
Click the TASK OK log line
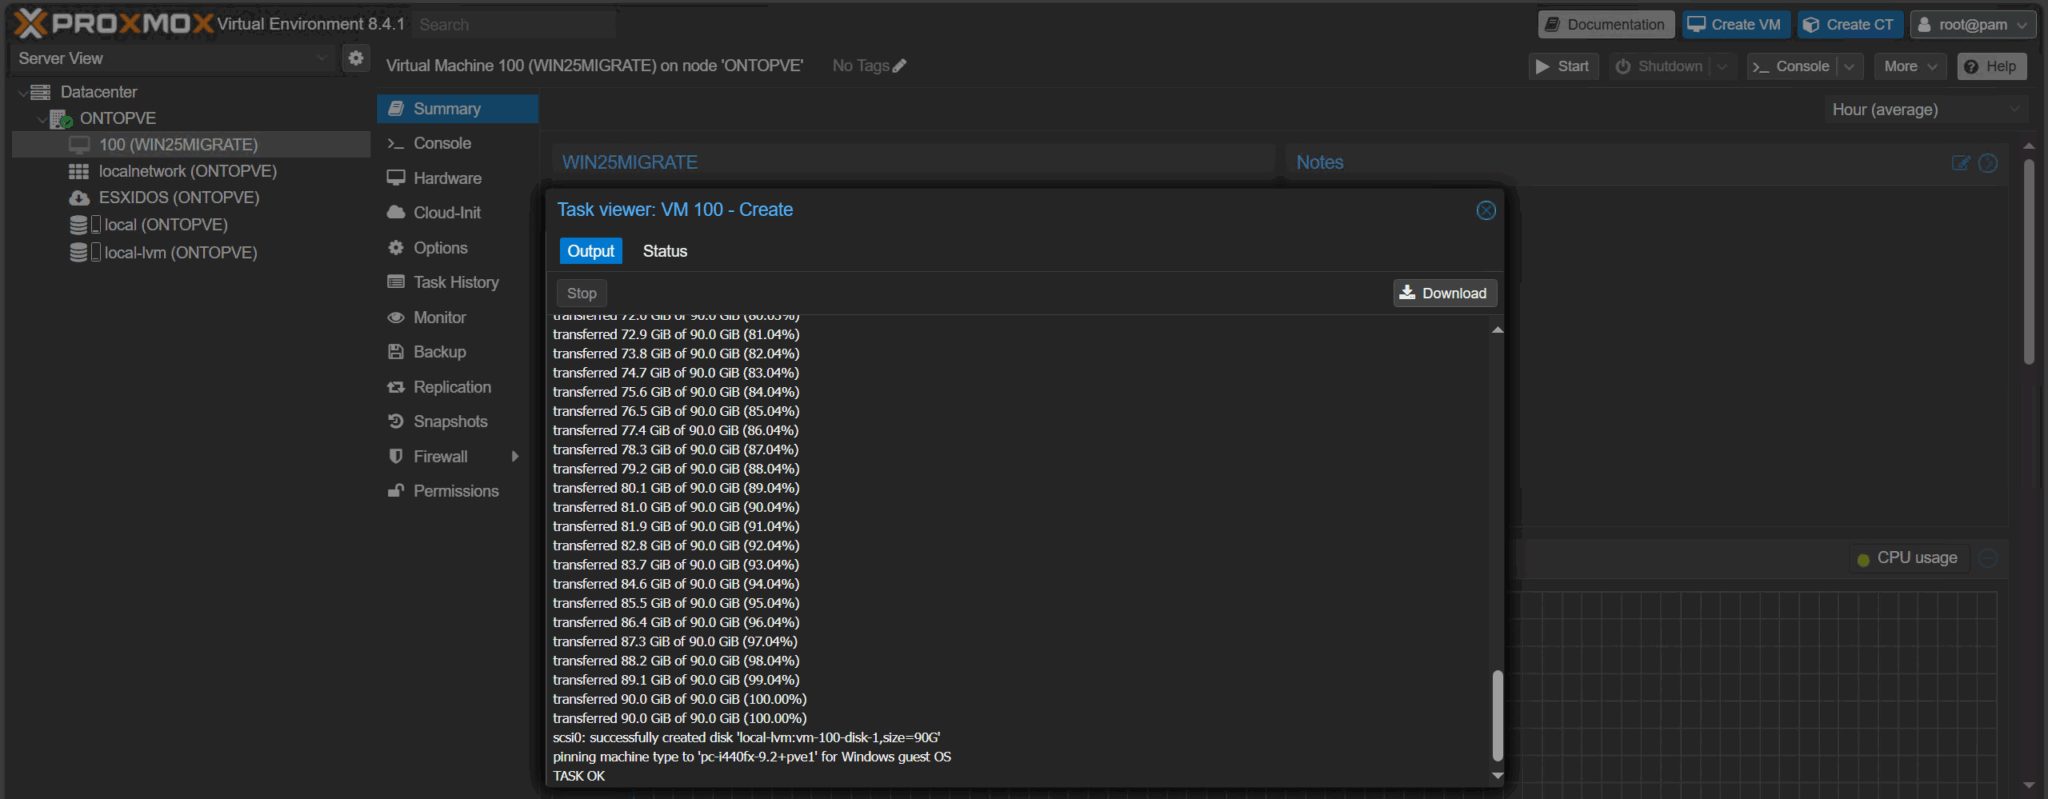(x=579, y=776)
